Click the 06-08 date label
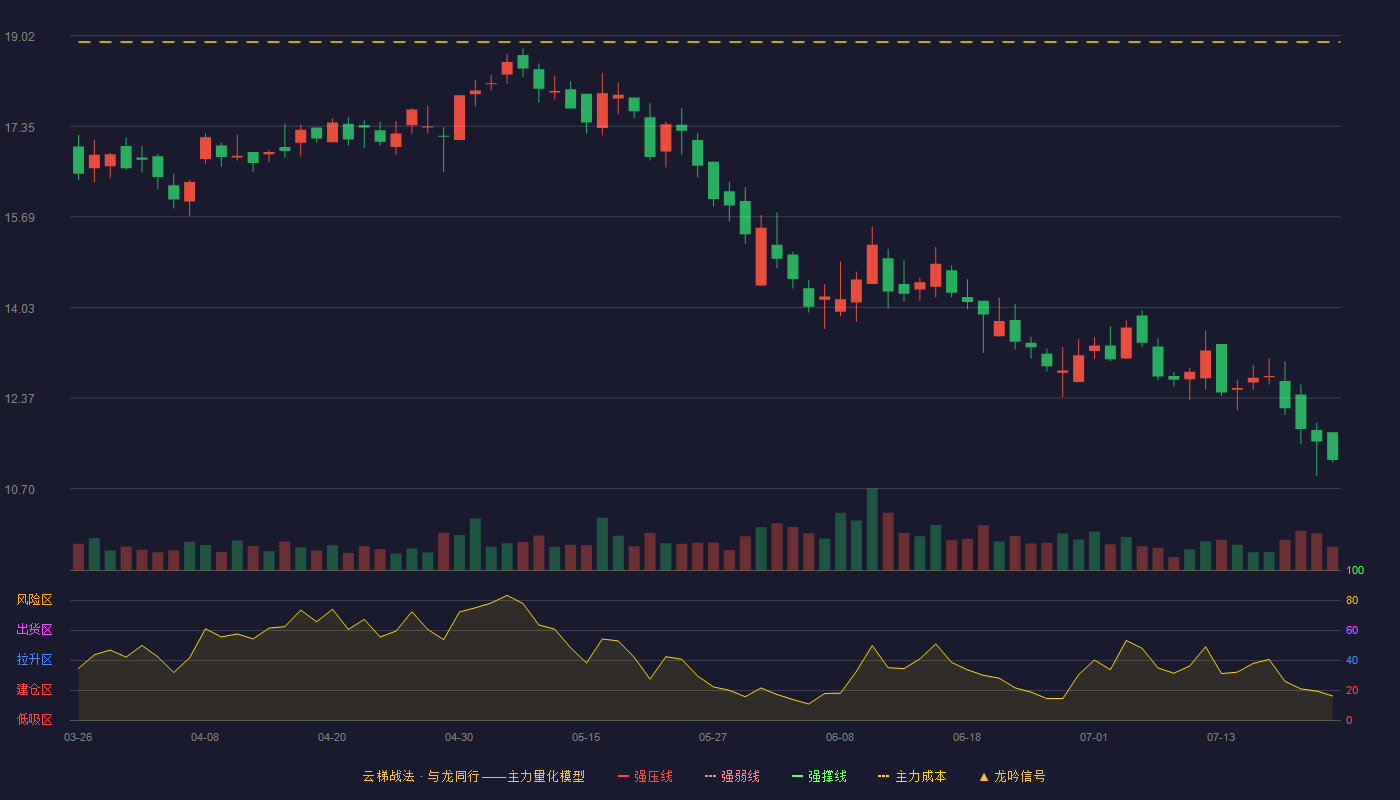The height and width of the screenshot is (800, 1400). [x=840, y=737]
